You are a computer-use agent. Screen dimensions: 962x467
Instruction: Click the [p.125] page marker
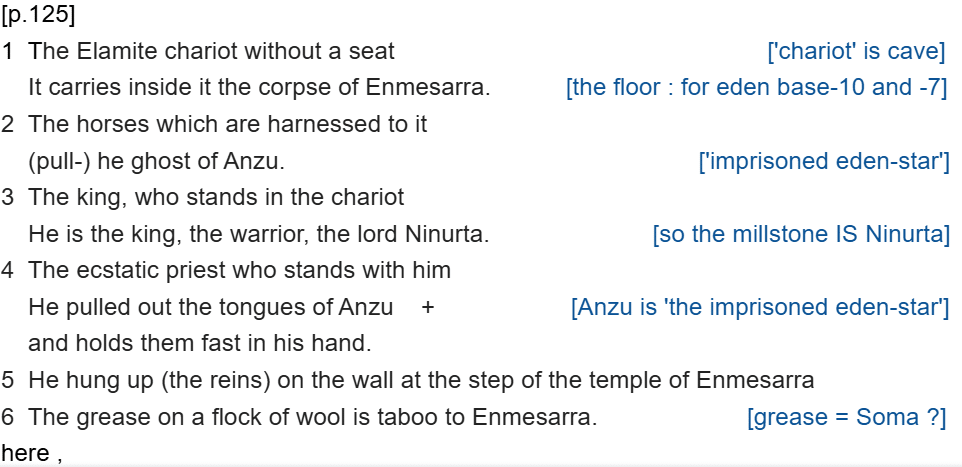click(x=39, y=15)
